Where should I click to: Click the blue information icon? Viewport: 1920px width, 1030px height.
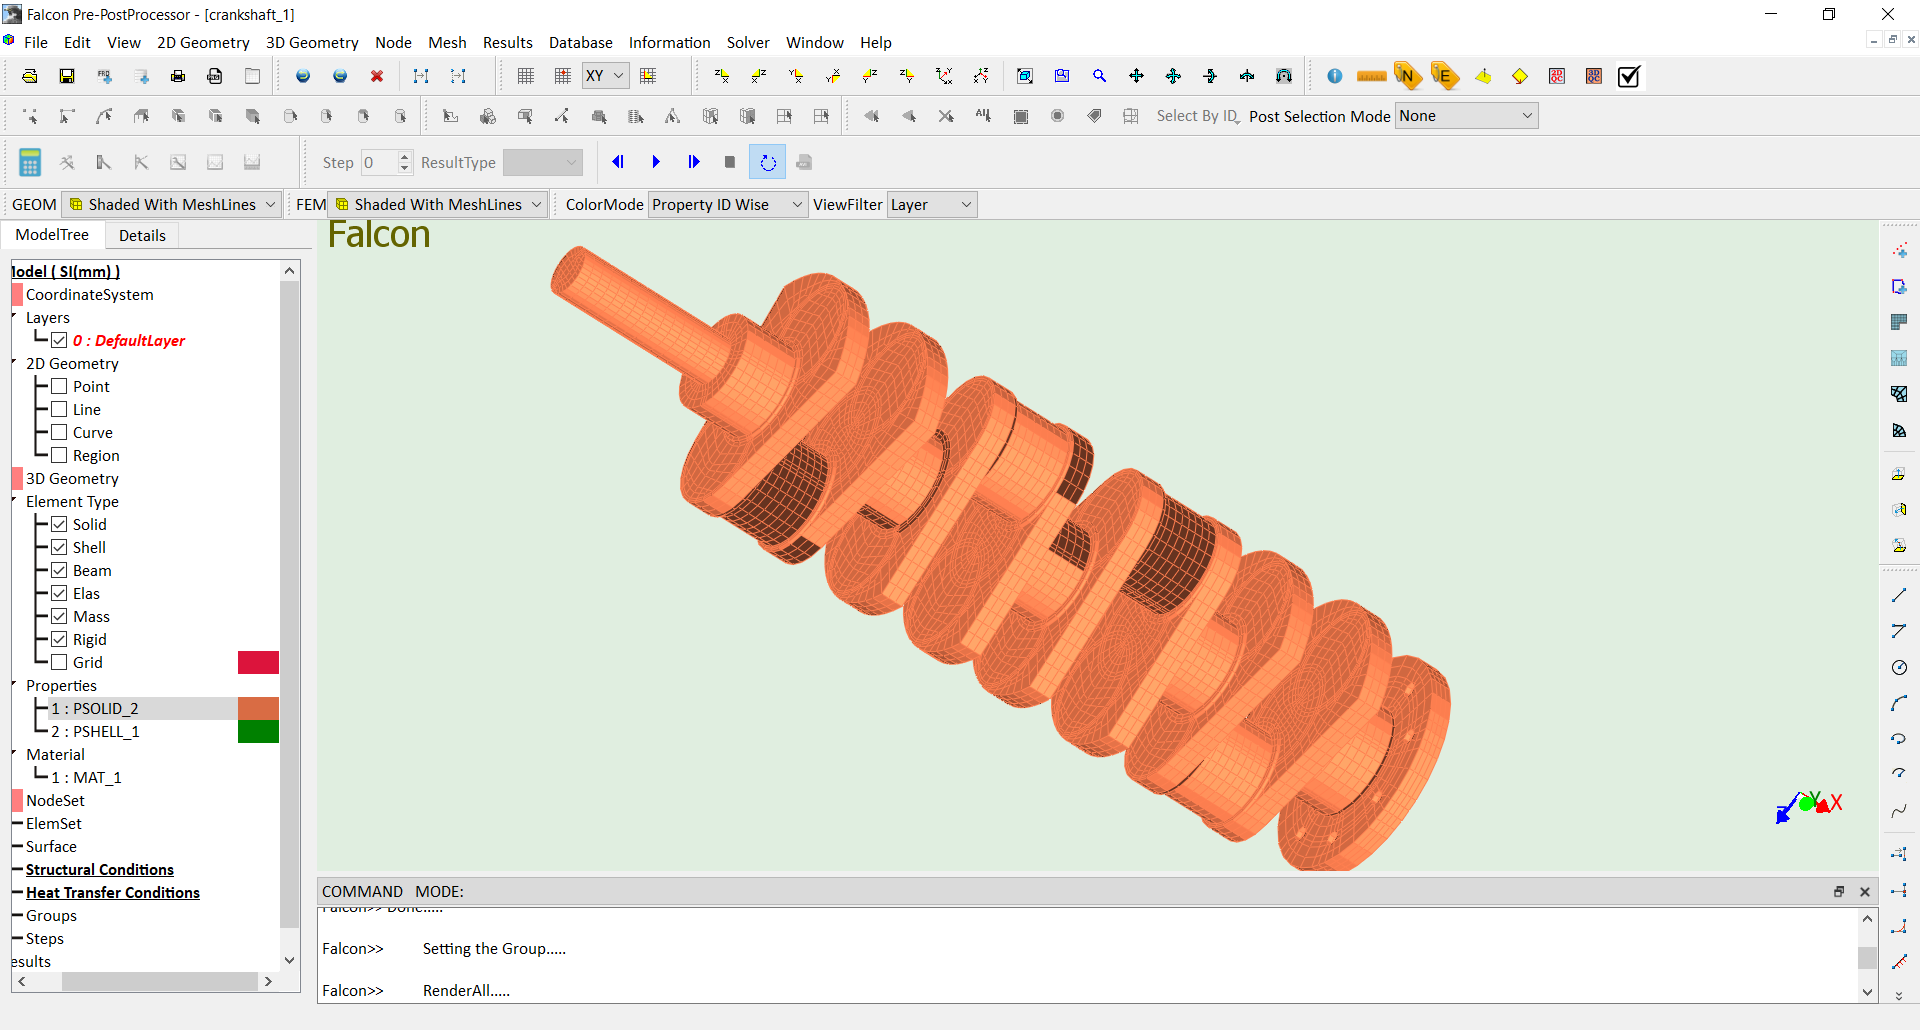[x=1334, y=76]
